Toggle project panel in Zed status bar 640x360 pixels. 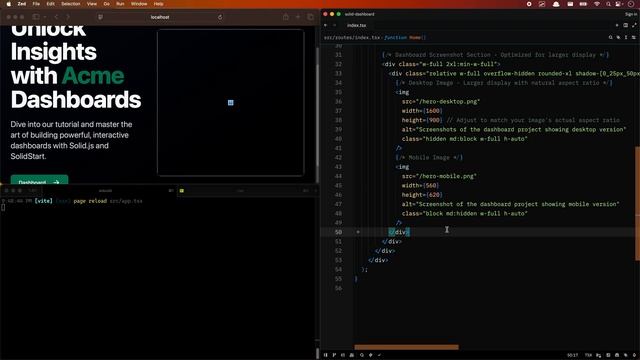325,355
